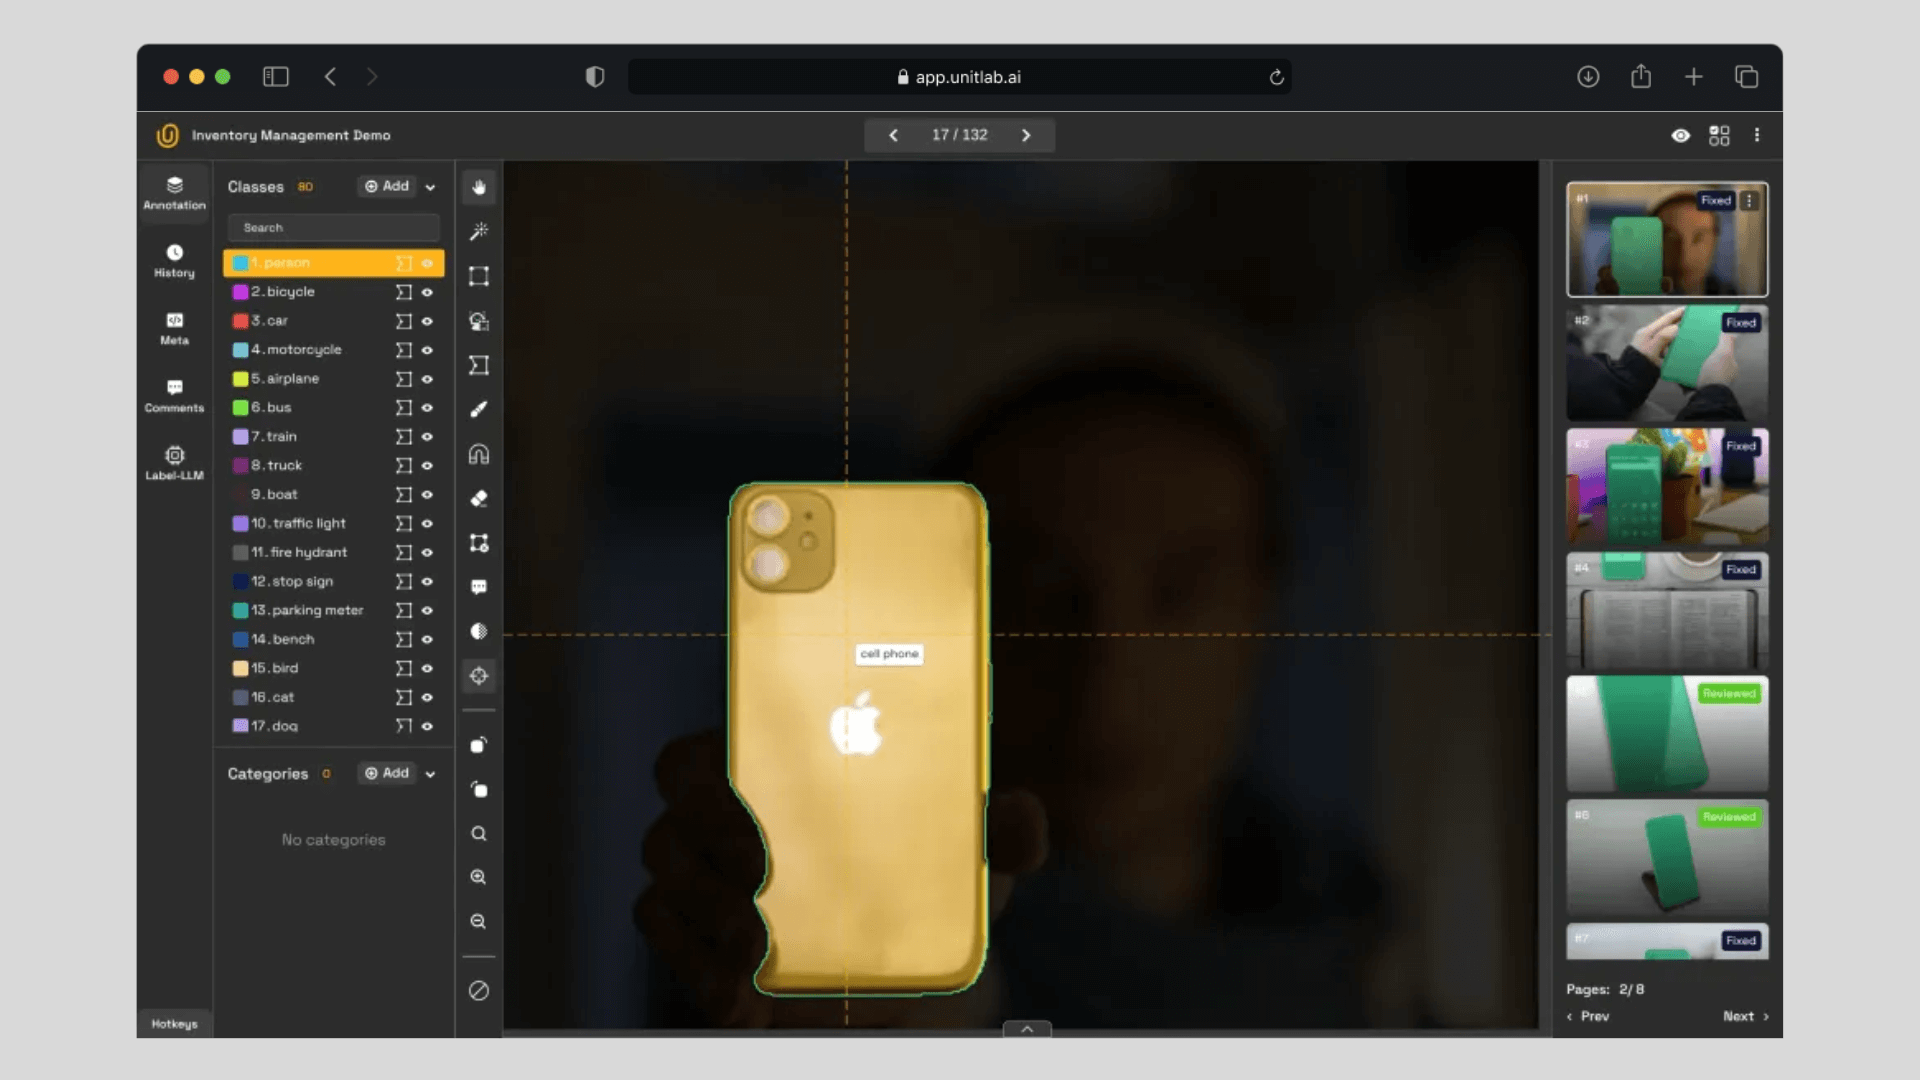Expand the bottom panel chevron

coord(1027,1029)
